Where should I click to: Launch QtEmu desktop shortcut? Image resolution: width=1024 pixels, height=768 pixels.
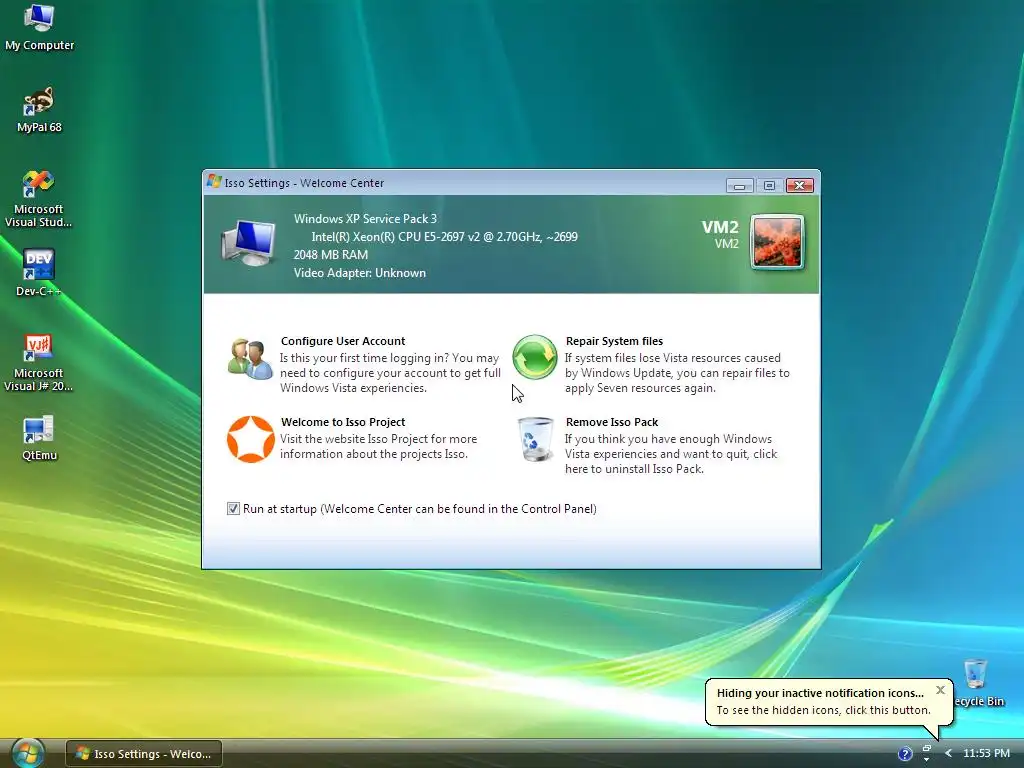point(39,438)
